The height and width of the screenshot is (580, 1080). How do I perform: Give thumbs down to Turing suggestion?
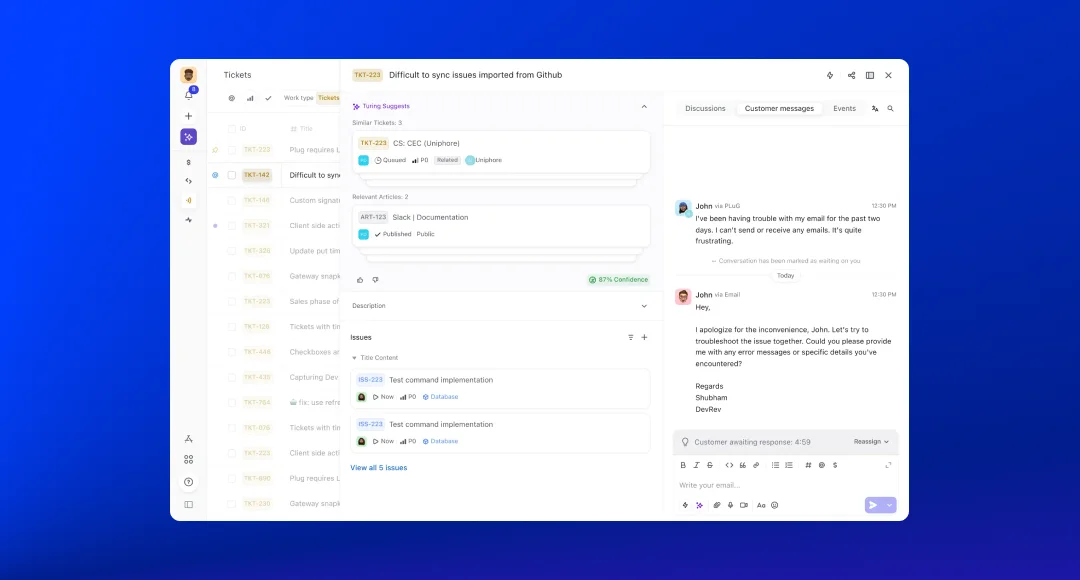pos(375,280)
